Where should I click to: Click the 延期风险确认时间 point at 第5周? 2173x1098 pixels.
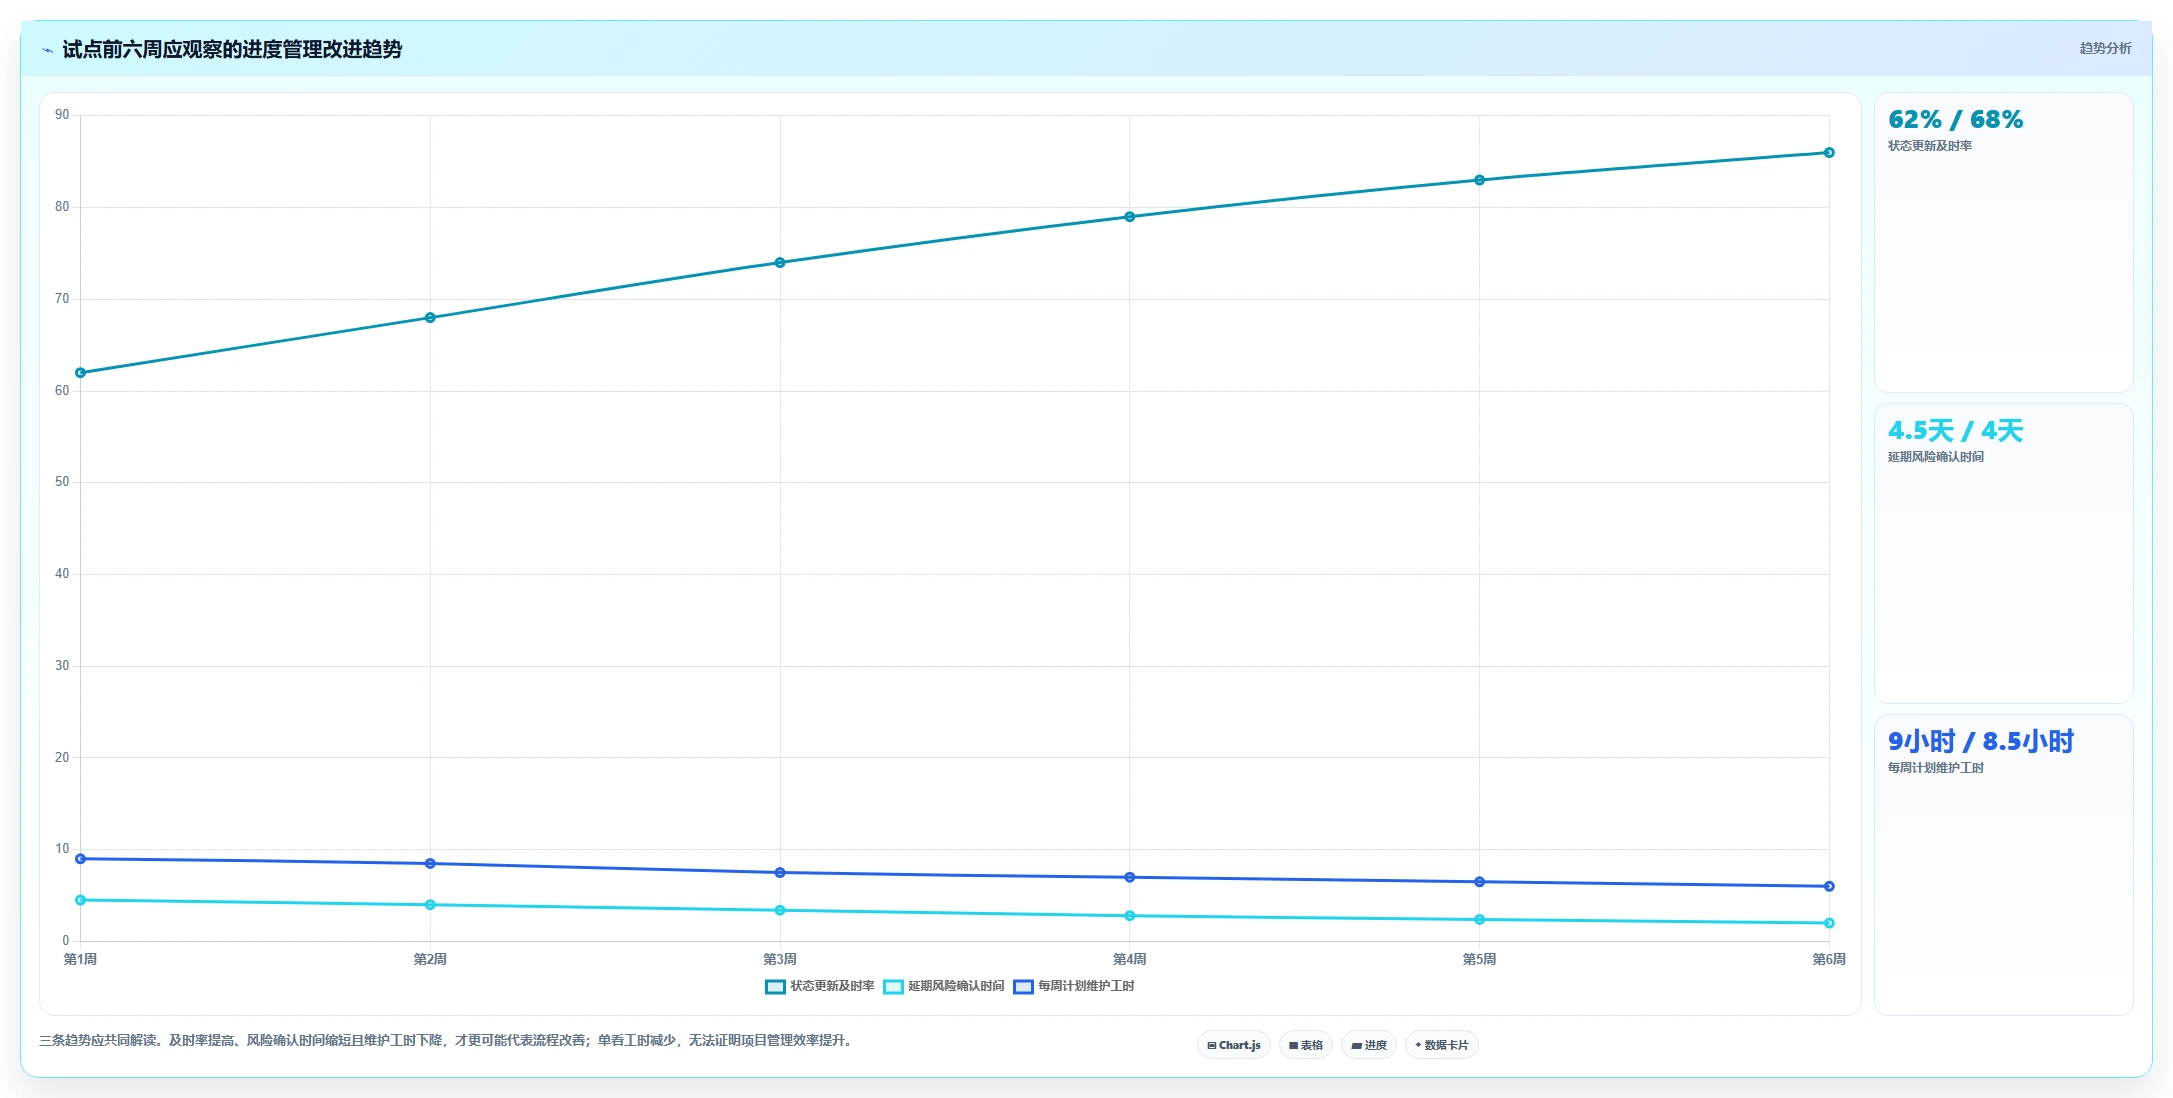point(1479,919)
